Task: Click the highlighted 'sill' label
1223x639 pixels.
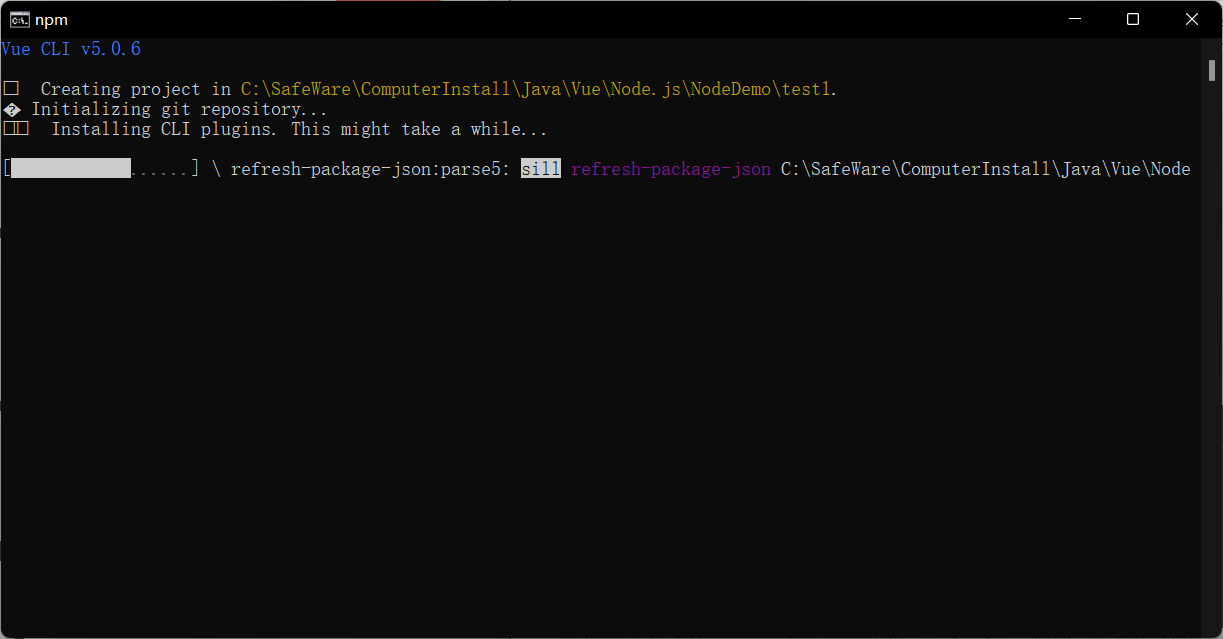Action: pos(541,169)
